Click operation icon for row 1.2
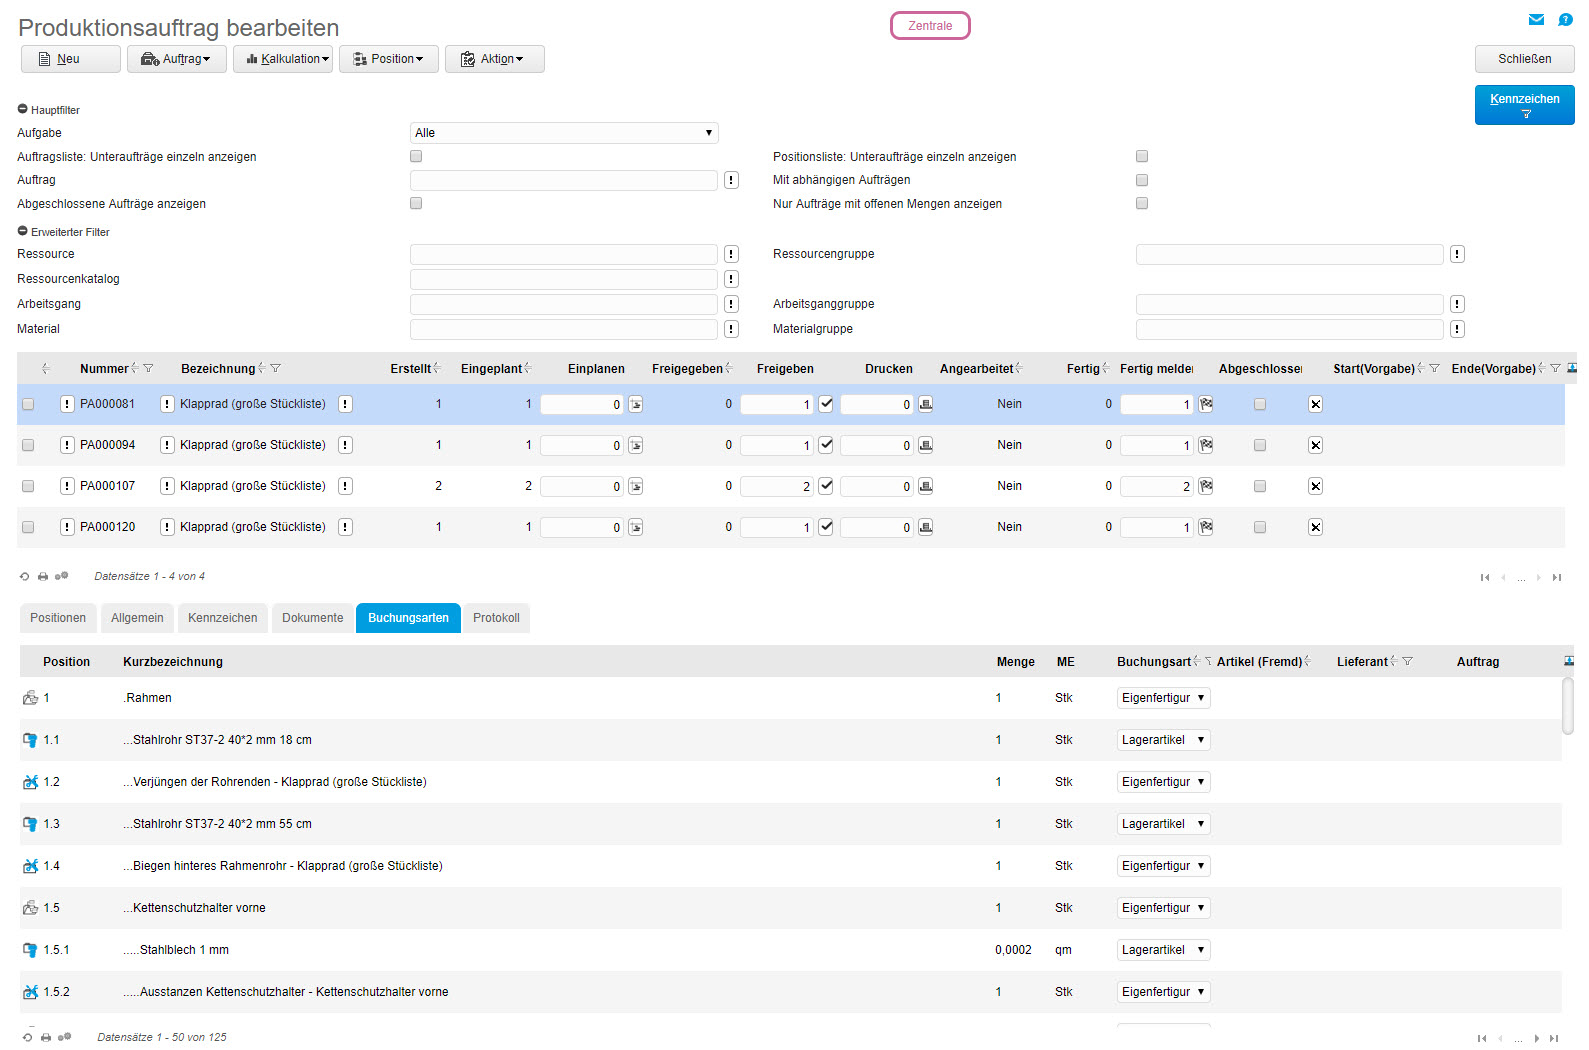1589x1050 pixels. pos(30,782)
